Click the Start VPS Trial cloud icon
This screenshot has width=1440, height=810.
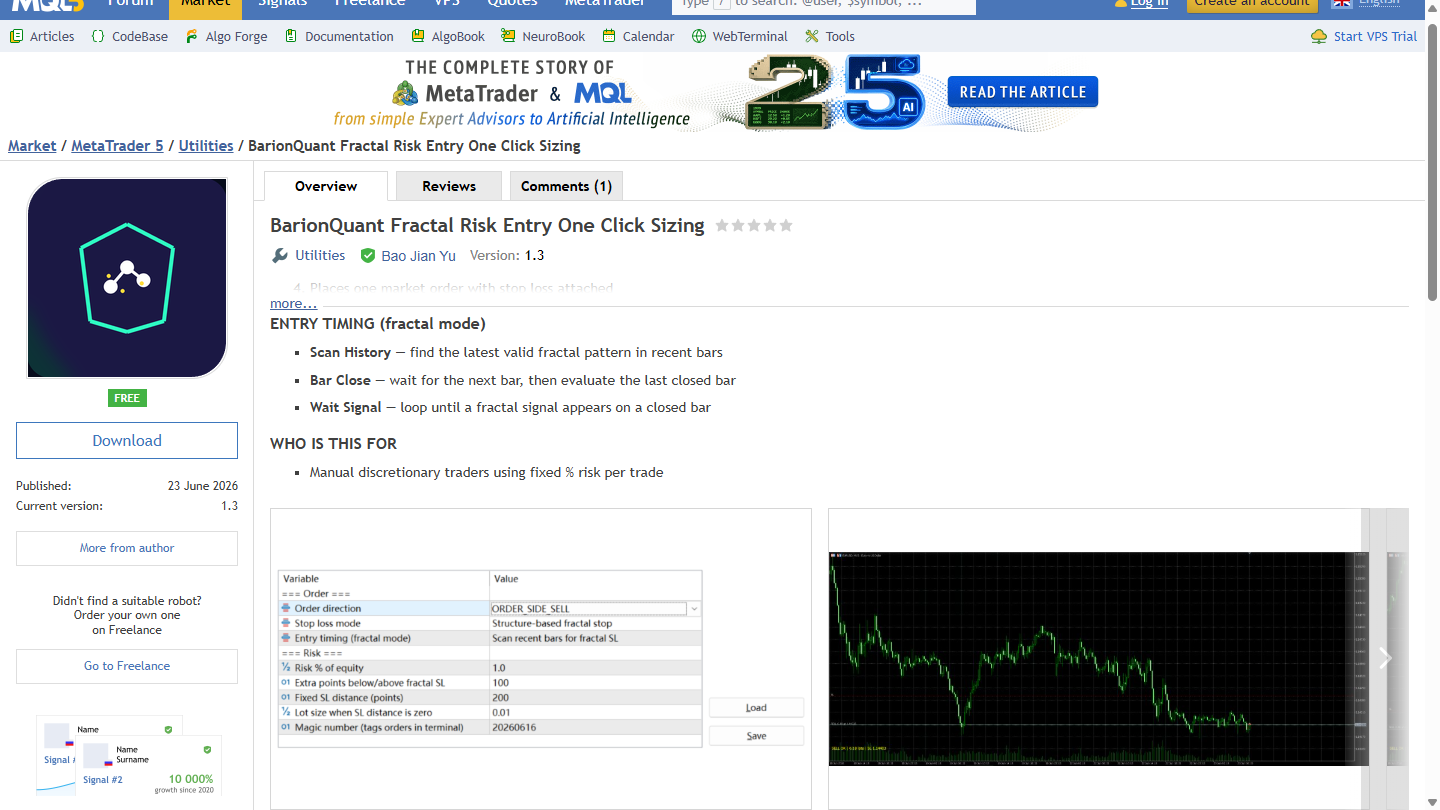pos(1319,36)
